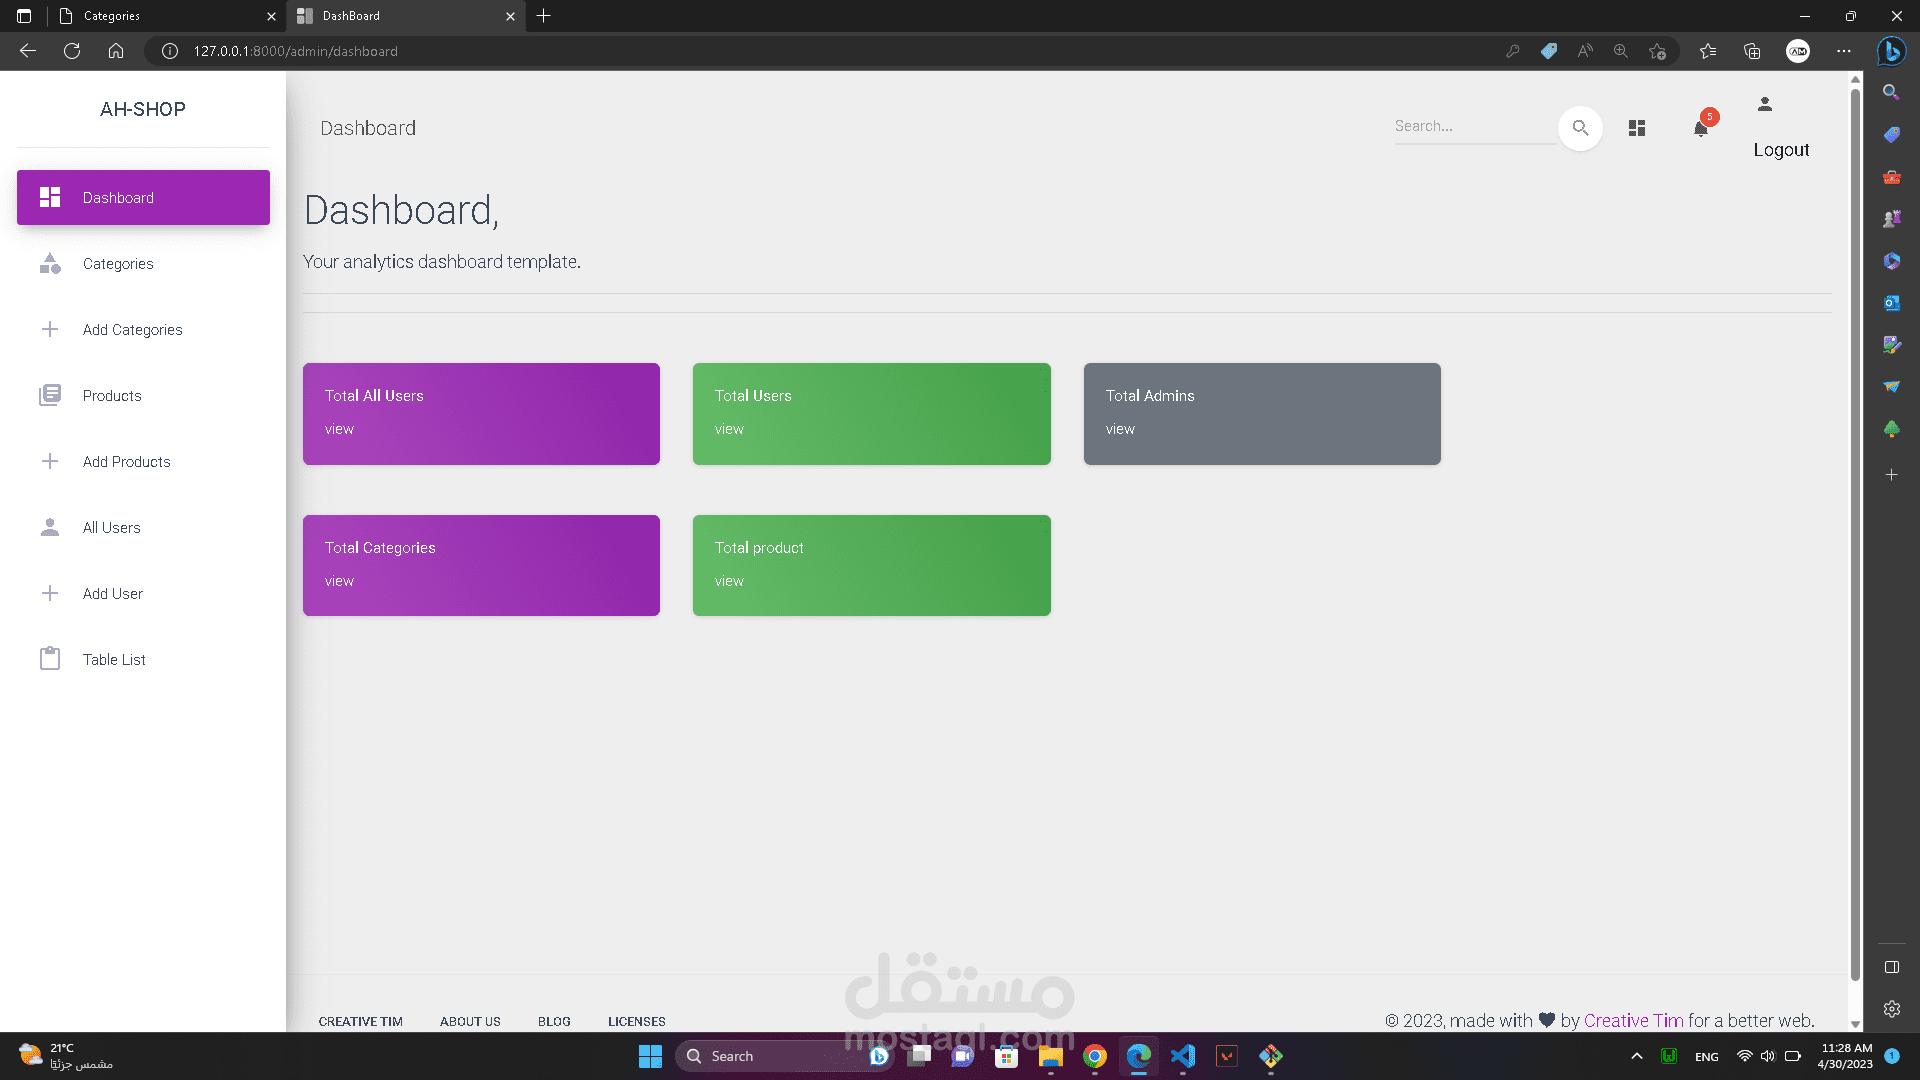
Task: Open the ABOUT US footer link
Action: (x=470, y=1021)
